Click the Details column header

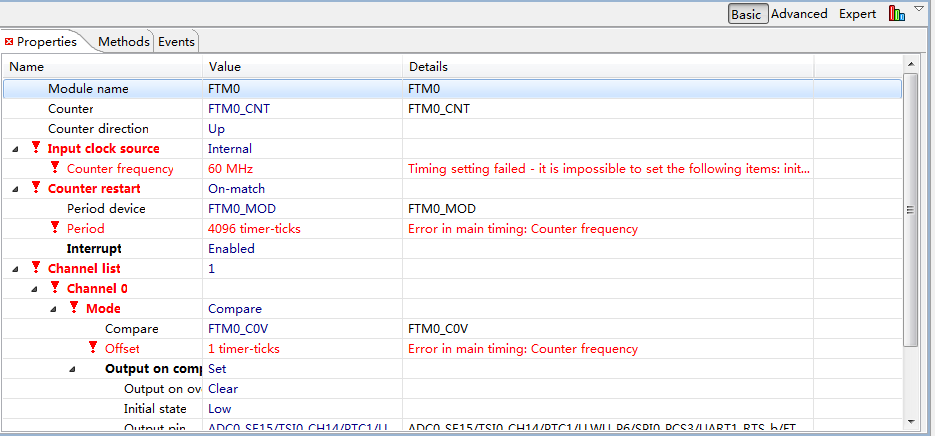click(428, 67)
